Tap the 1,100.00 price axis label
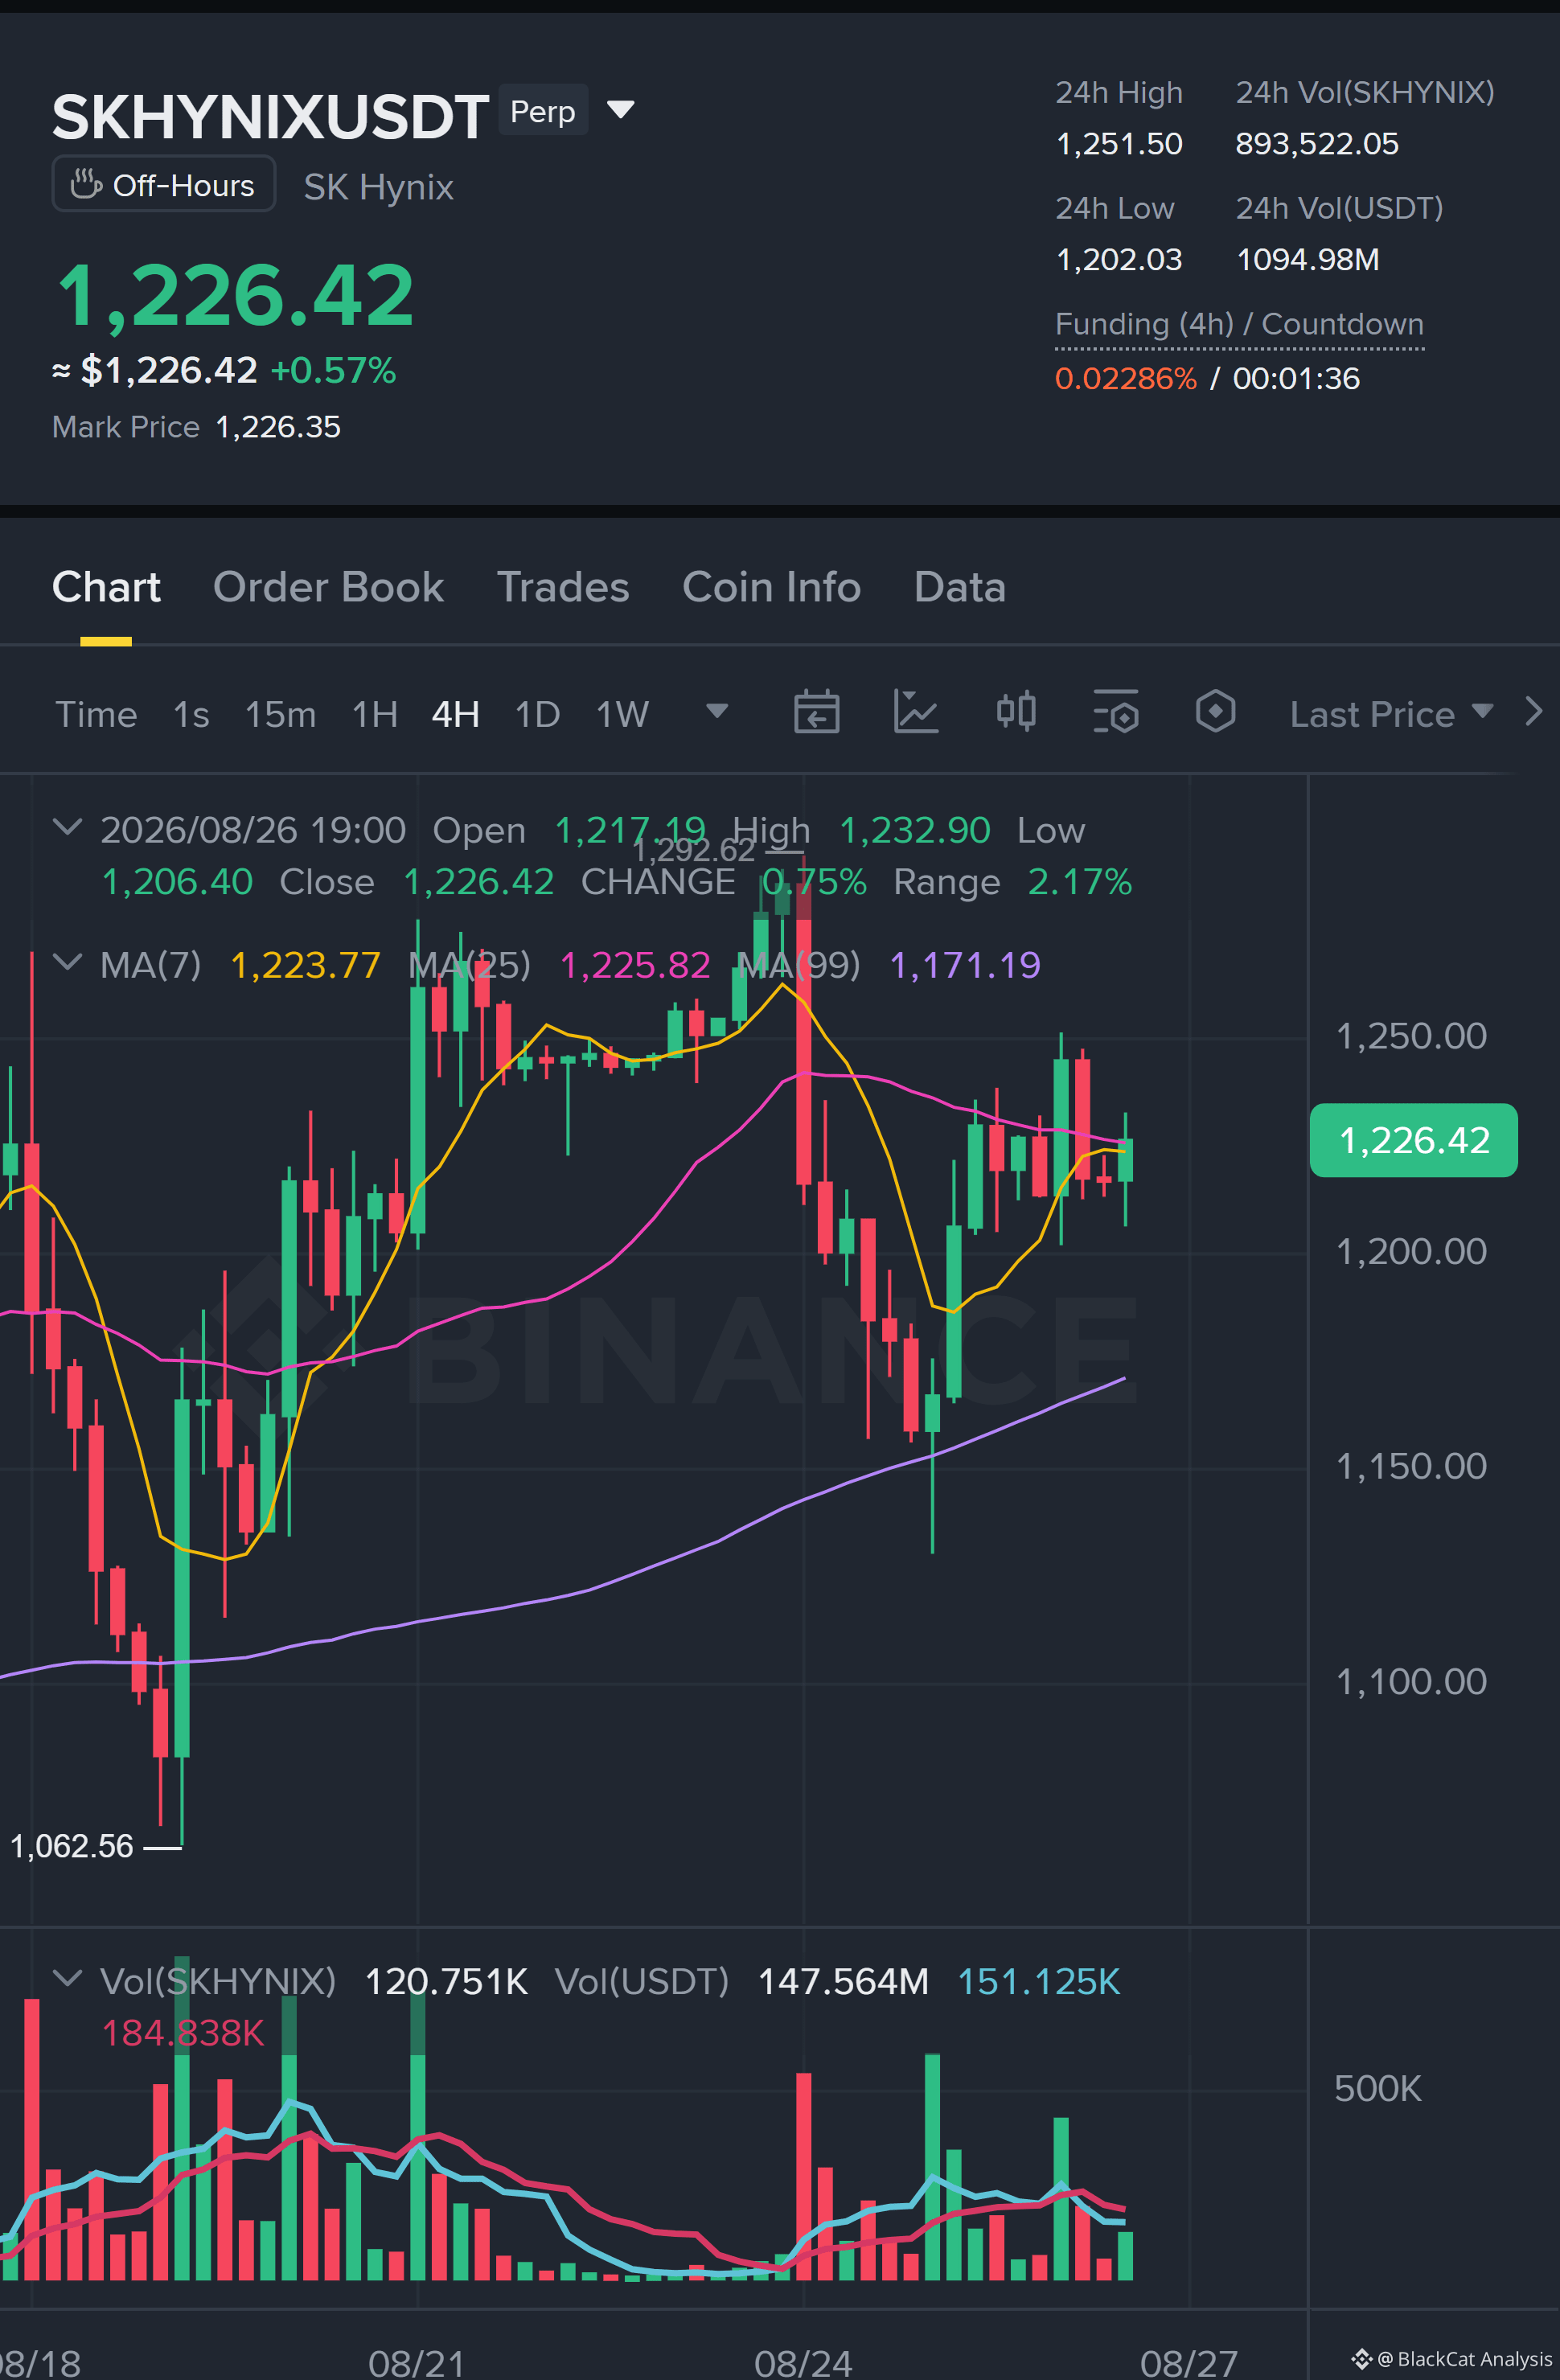Screen dimensions: 1560x2380 (x=1411, y=1681)
